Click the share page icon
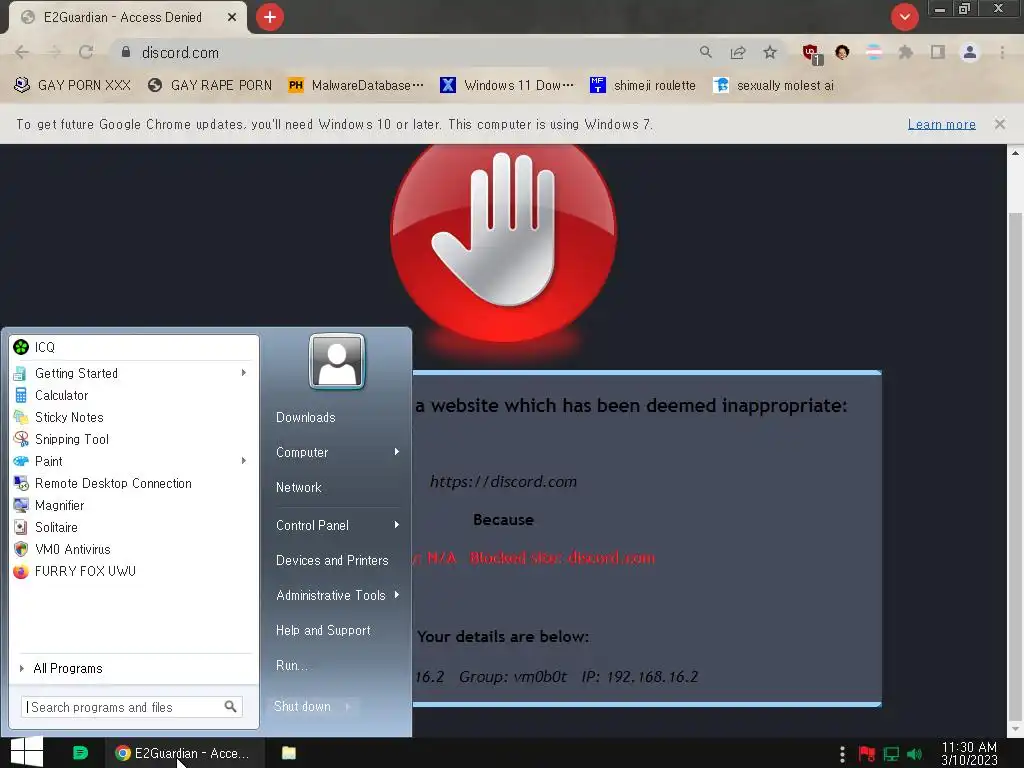This screenshot has height=768, width=1024. [738, 52]
